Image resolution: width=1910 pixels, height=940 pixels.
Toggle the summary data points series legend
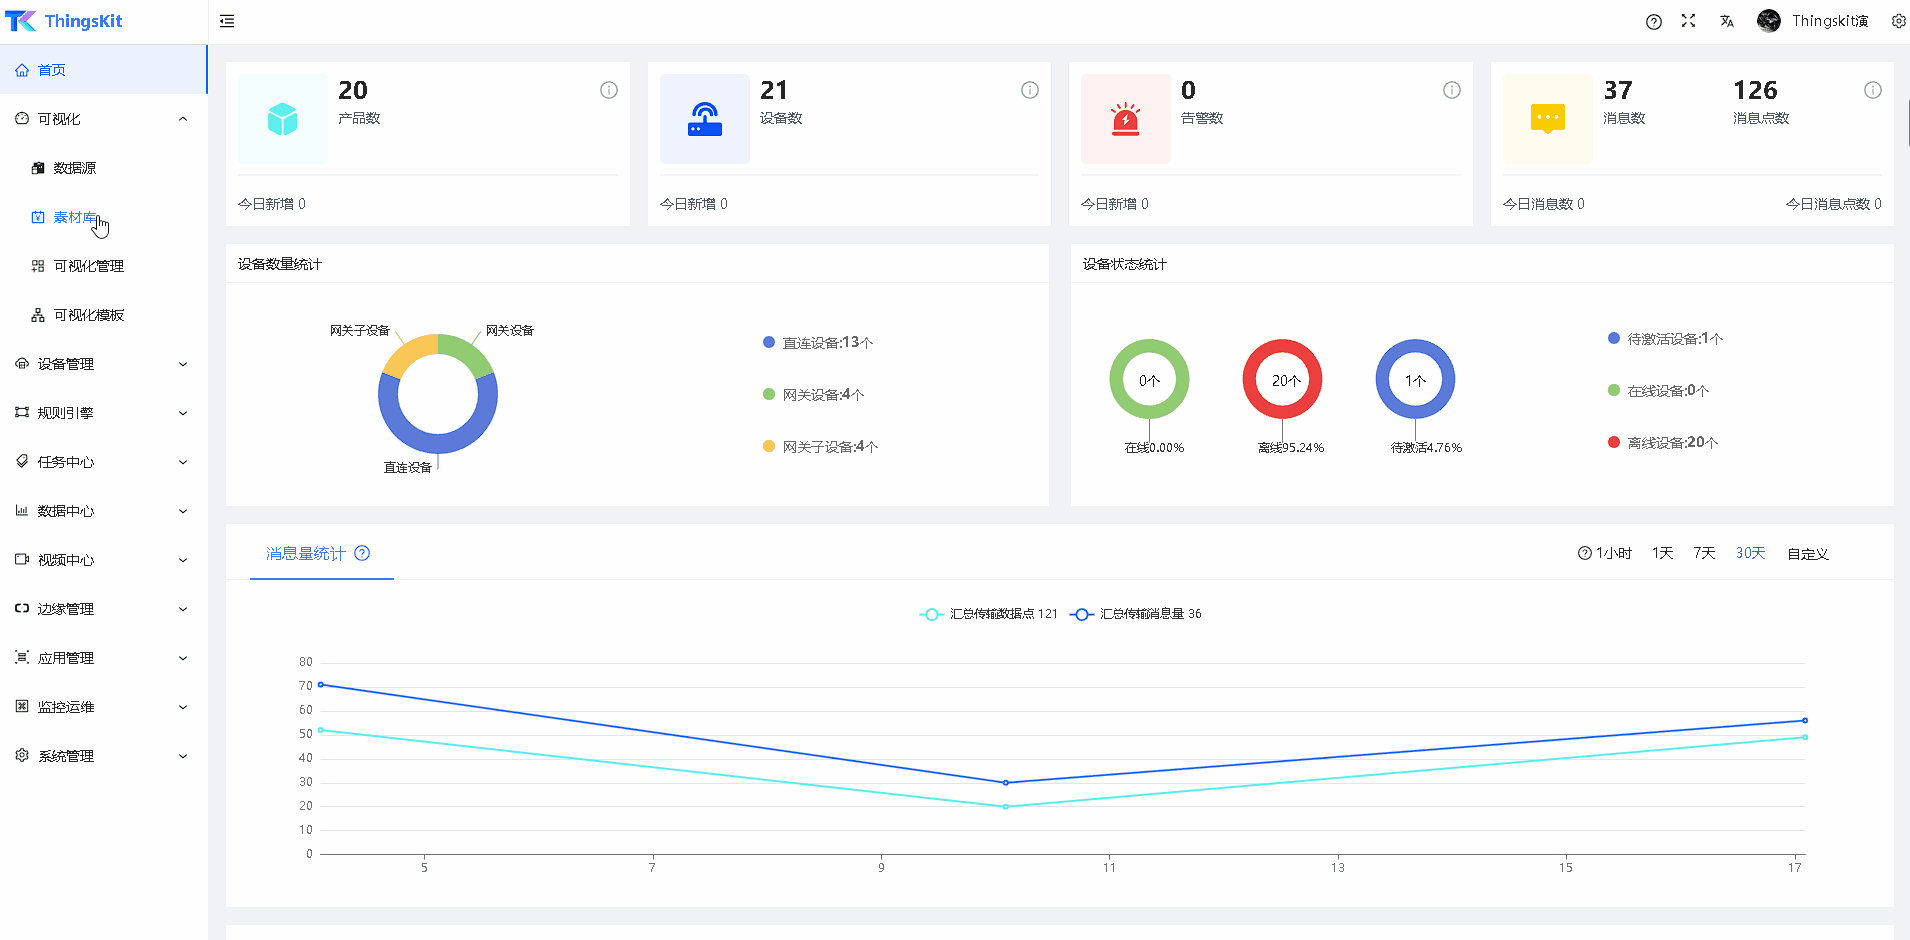tap(988, 614)
